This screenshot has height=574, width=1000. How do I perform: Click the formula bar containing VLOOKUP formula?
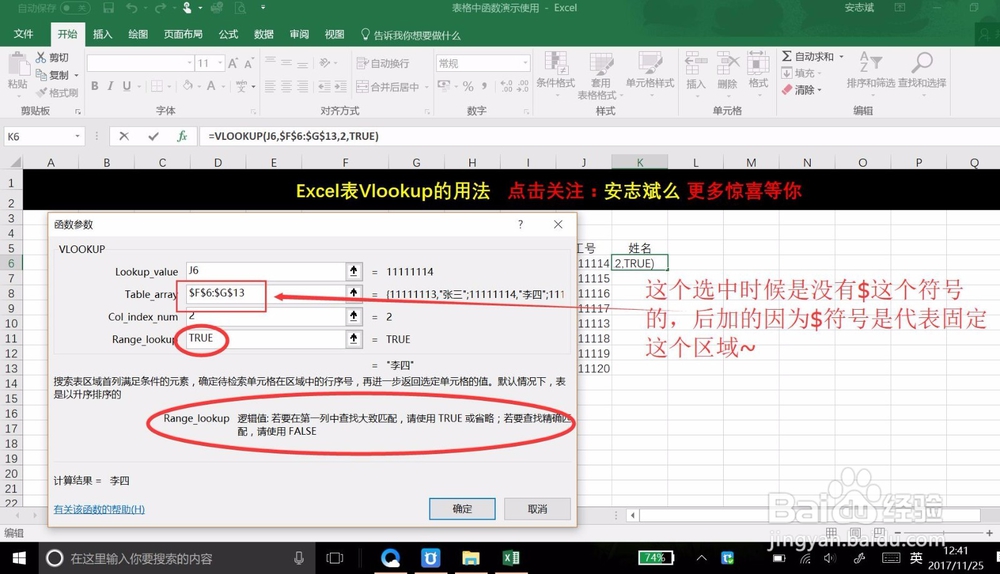point(598,136)
